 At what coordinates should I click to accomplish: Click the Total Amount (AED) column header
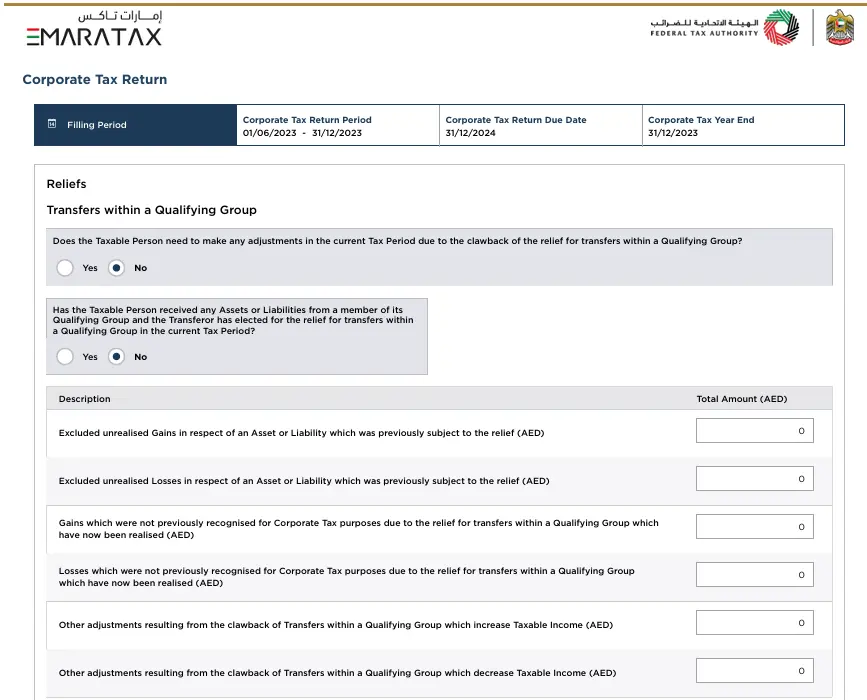pyautogui.click(x=741, y=399)
